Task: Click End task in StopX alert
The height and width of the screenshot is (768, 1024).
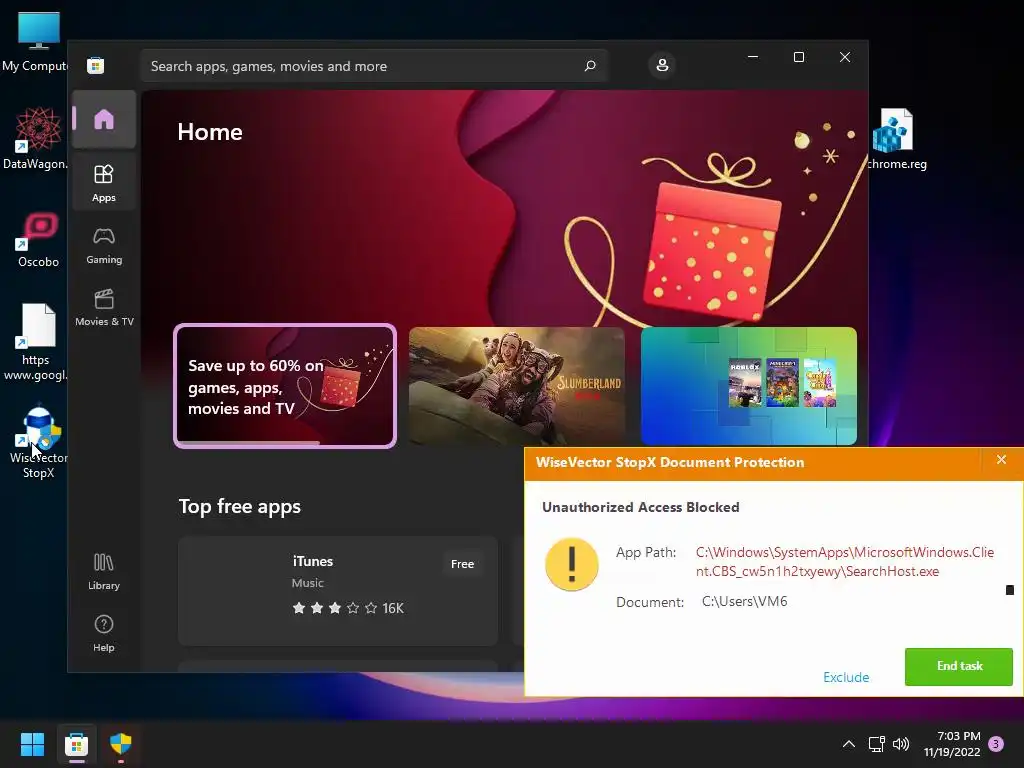Action: (x=959, y=666)
